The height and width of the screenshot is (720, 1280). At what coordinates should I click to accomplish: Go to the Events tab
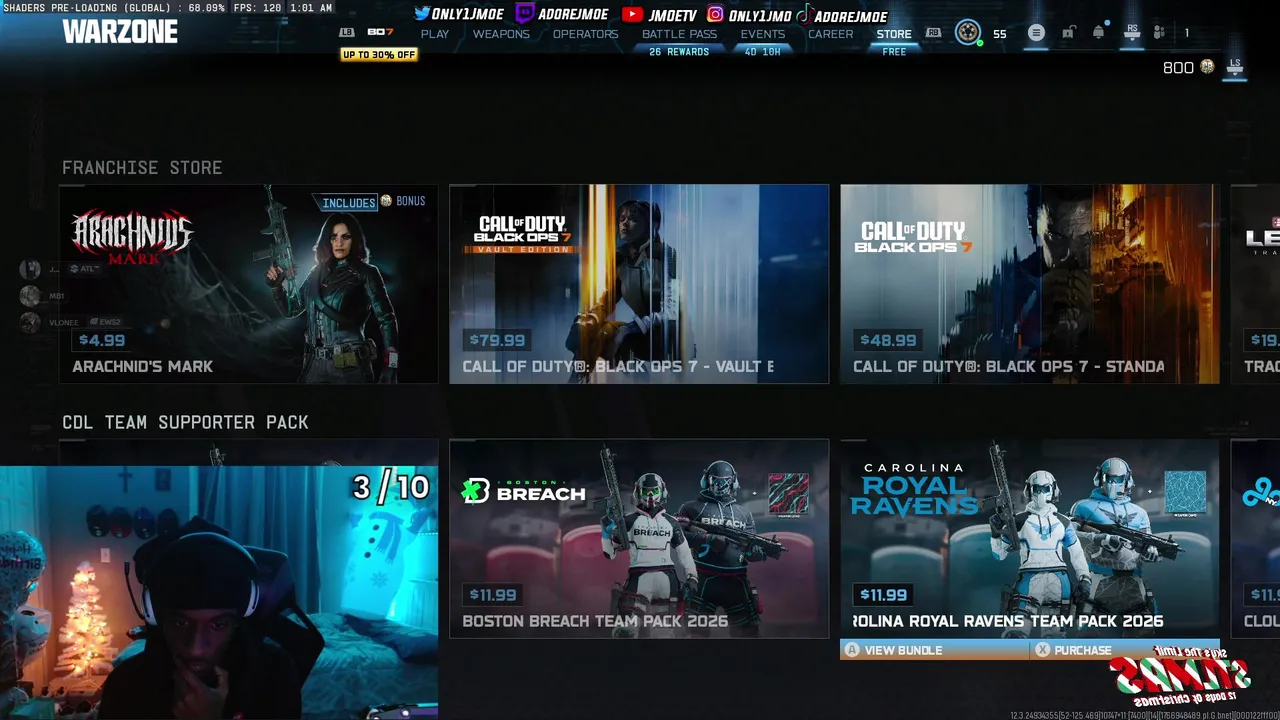(763, 34)
